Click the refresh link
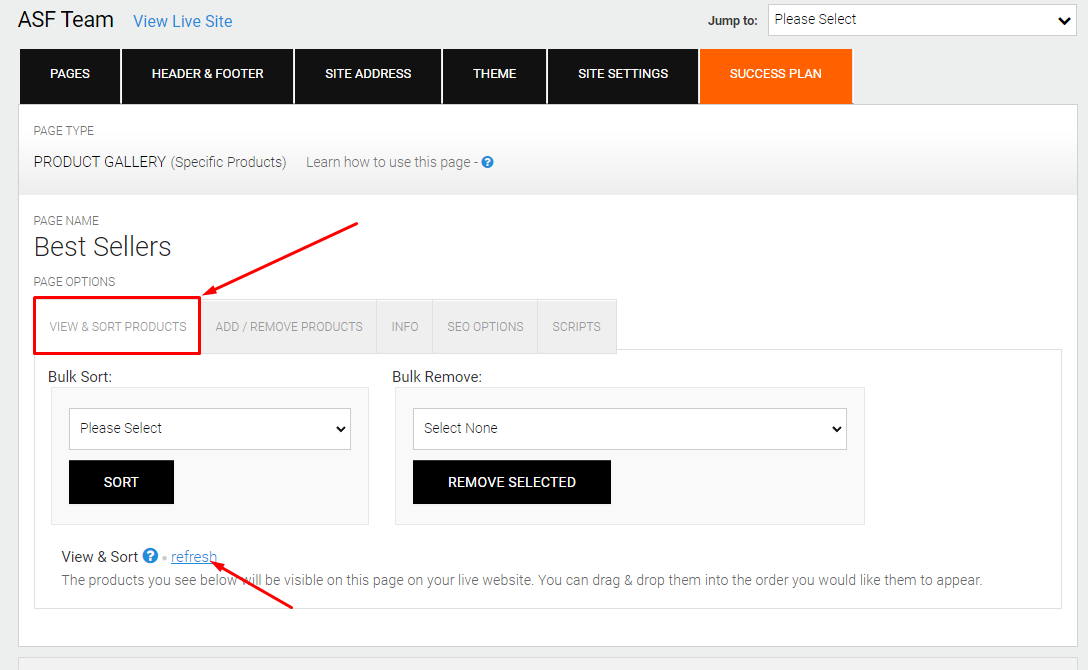 click(194, 556)
